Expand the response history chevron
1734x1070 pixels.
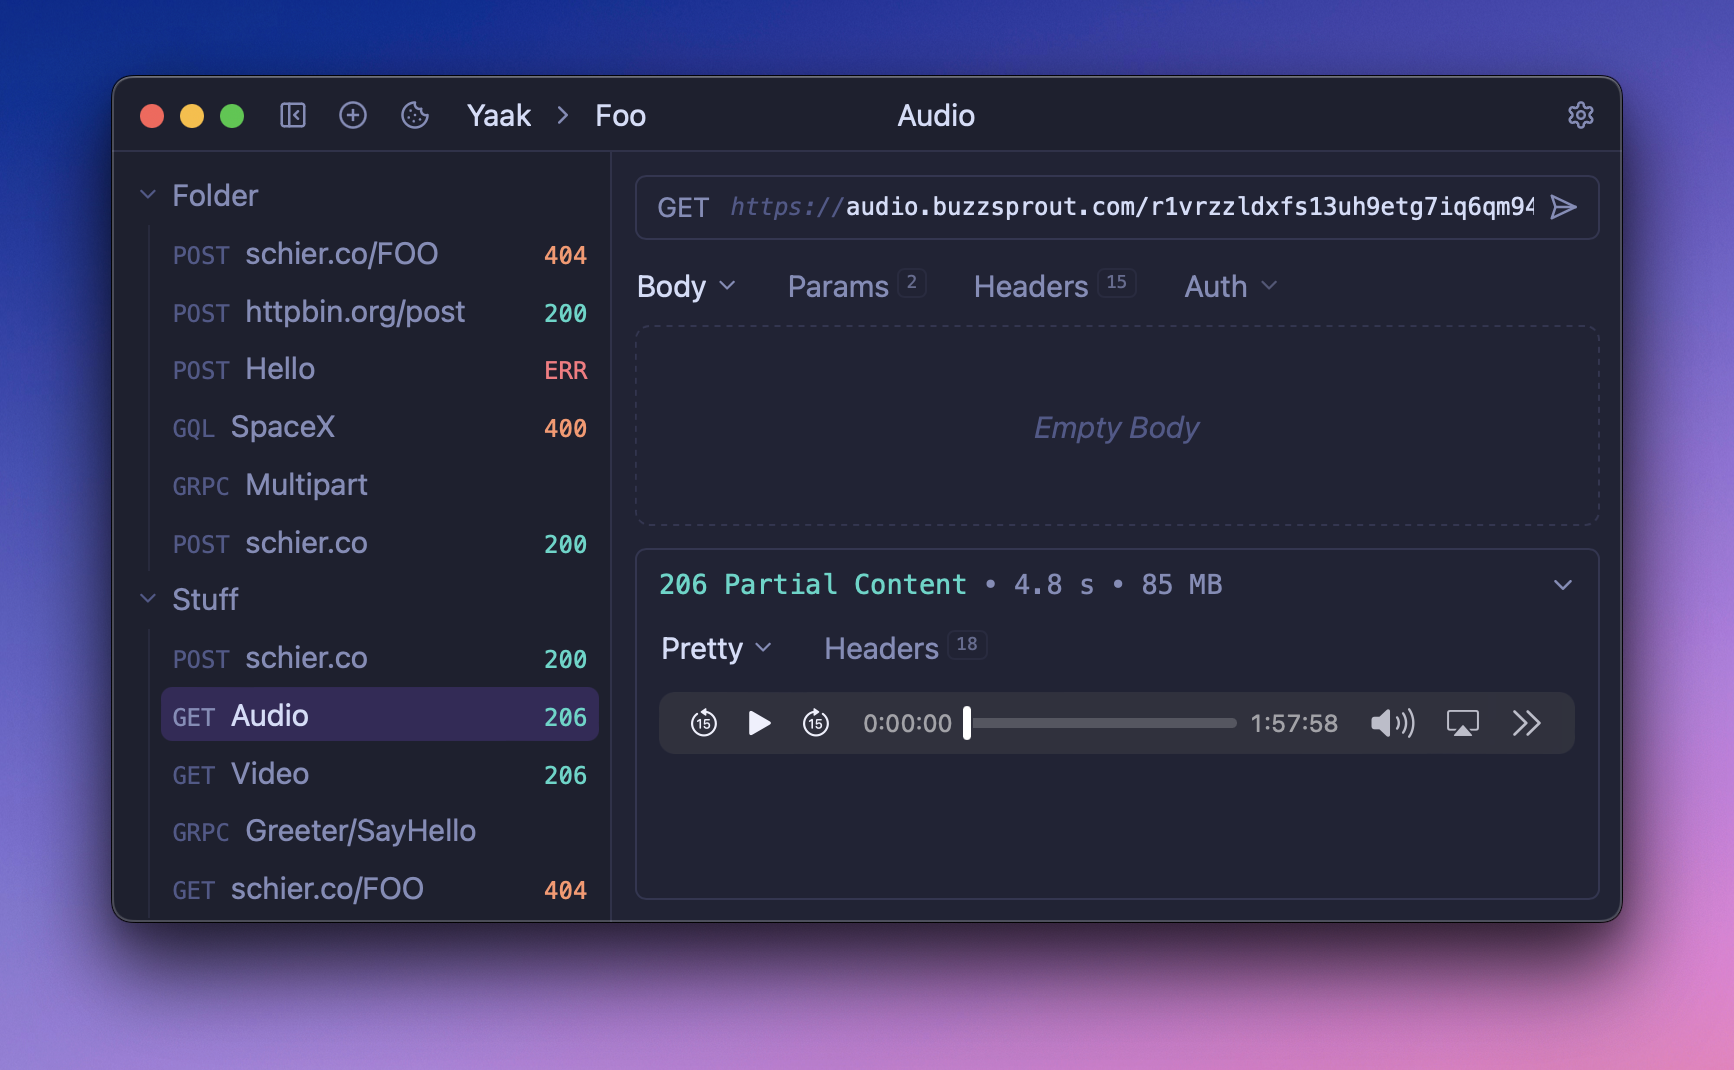(x=1563, y=585)
